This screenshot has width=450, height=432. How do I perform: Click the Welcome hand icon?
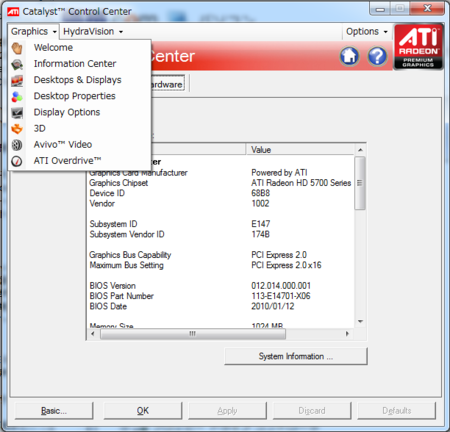17,48
